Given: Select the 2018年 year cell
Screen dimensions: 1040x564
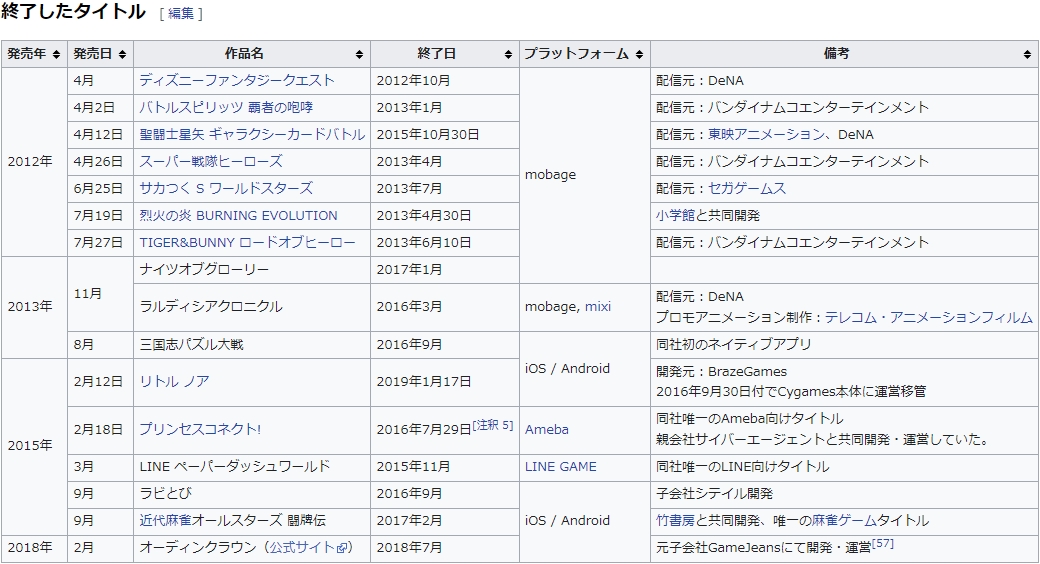Looking at the screenshot, I should click(x=34, y=548).
